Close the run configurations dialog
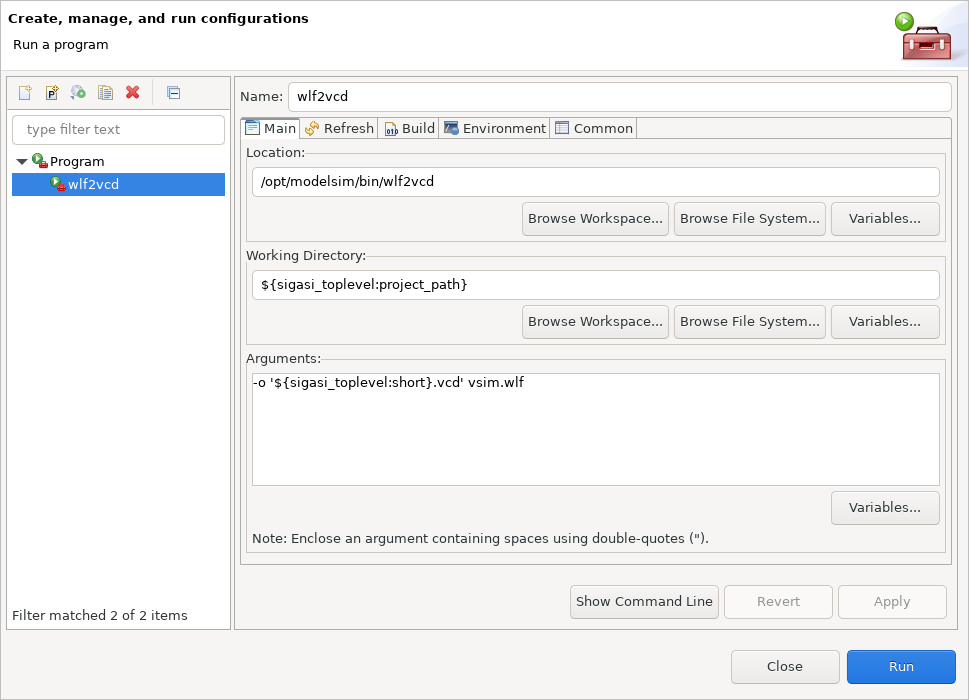The width and height of the screenshot is (969, 700). 785,667
